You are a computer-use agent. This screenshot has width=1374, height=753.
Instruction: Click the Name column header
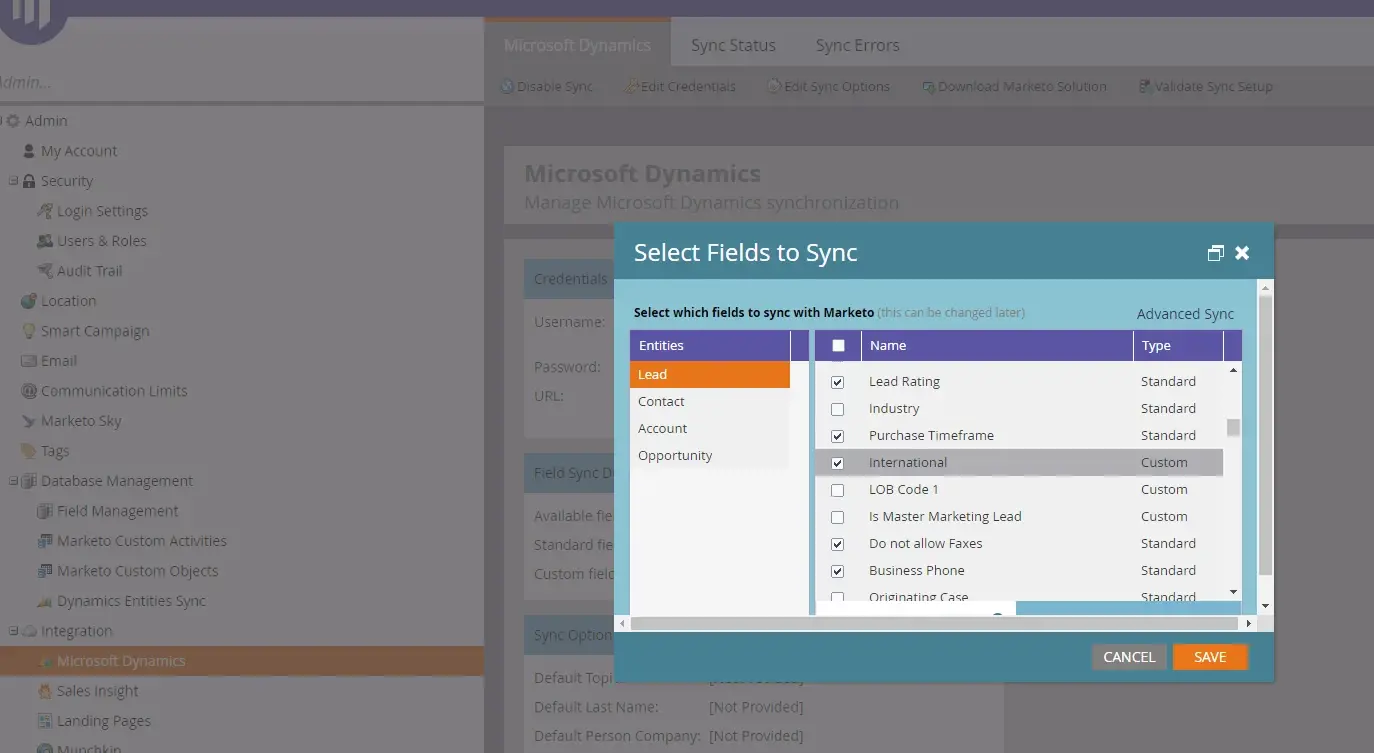coord(997,345)
